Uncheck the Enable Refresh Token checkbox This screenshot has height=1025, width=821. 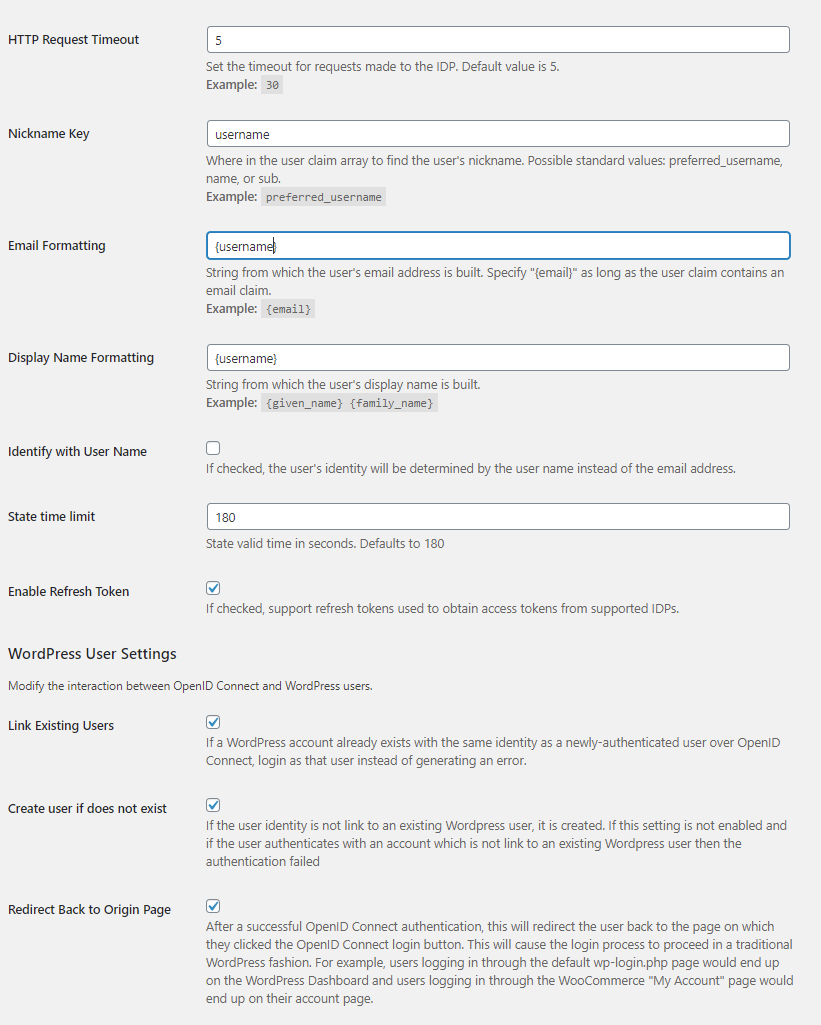point(213,588)
